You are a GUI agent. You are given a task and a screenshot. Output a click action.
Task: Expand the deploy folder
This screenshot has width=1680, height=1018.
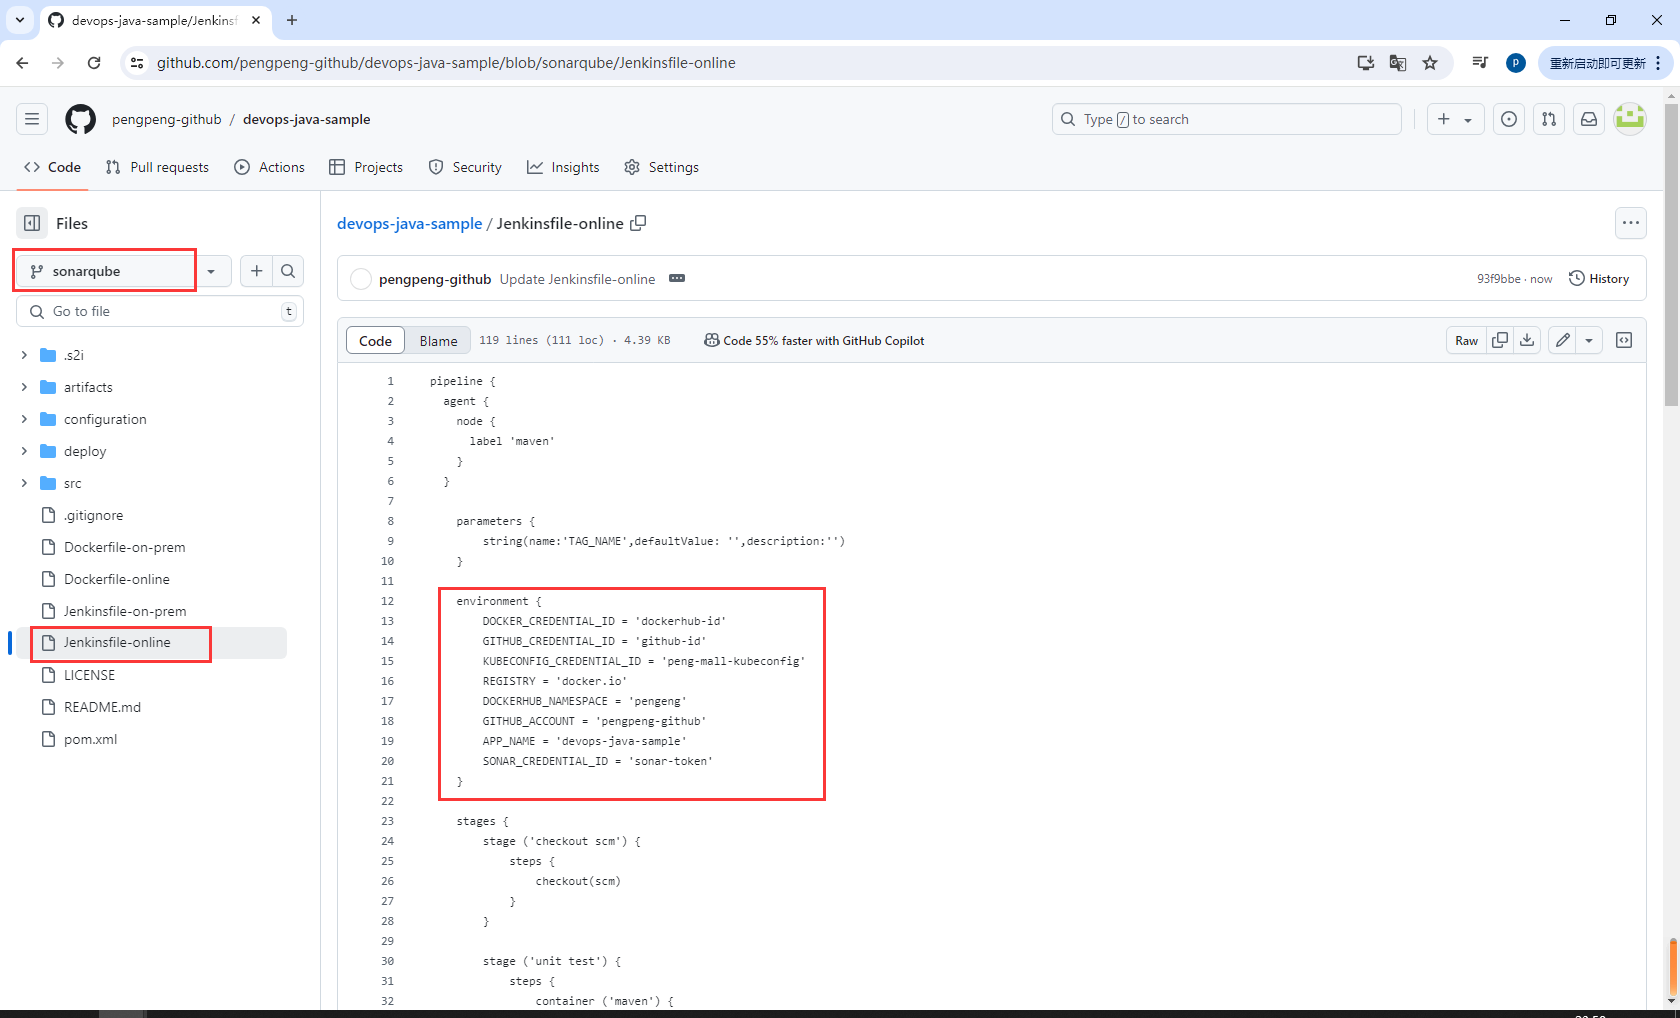coord(24,451)
